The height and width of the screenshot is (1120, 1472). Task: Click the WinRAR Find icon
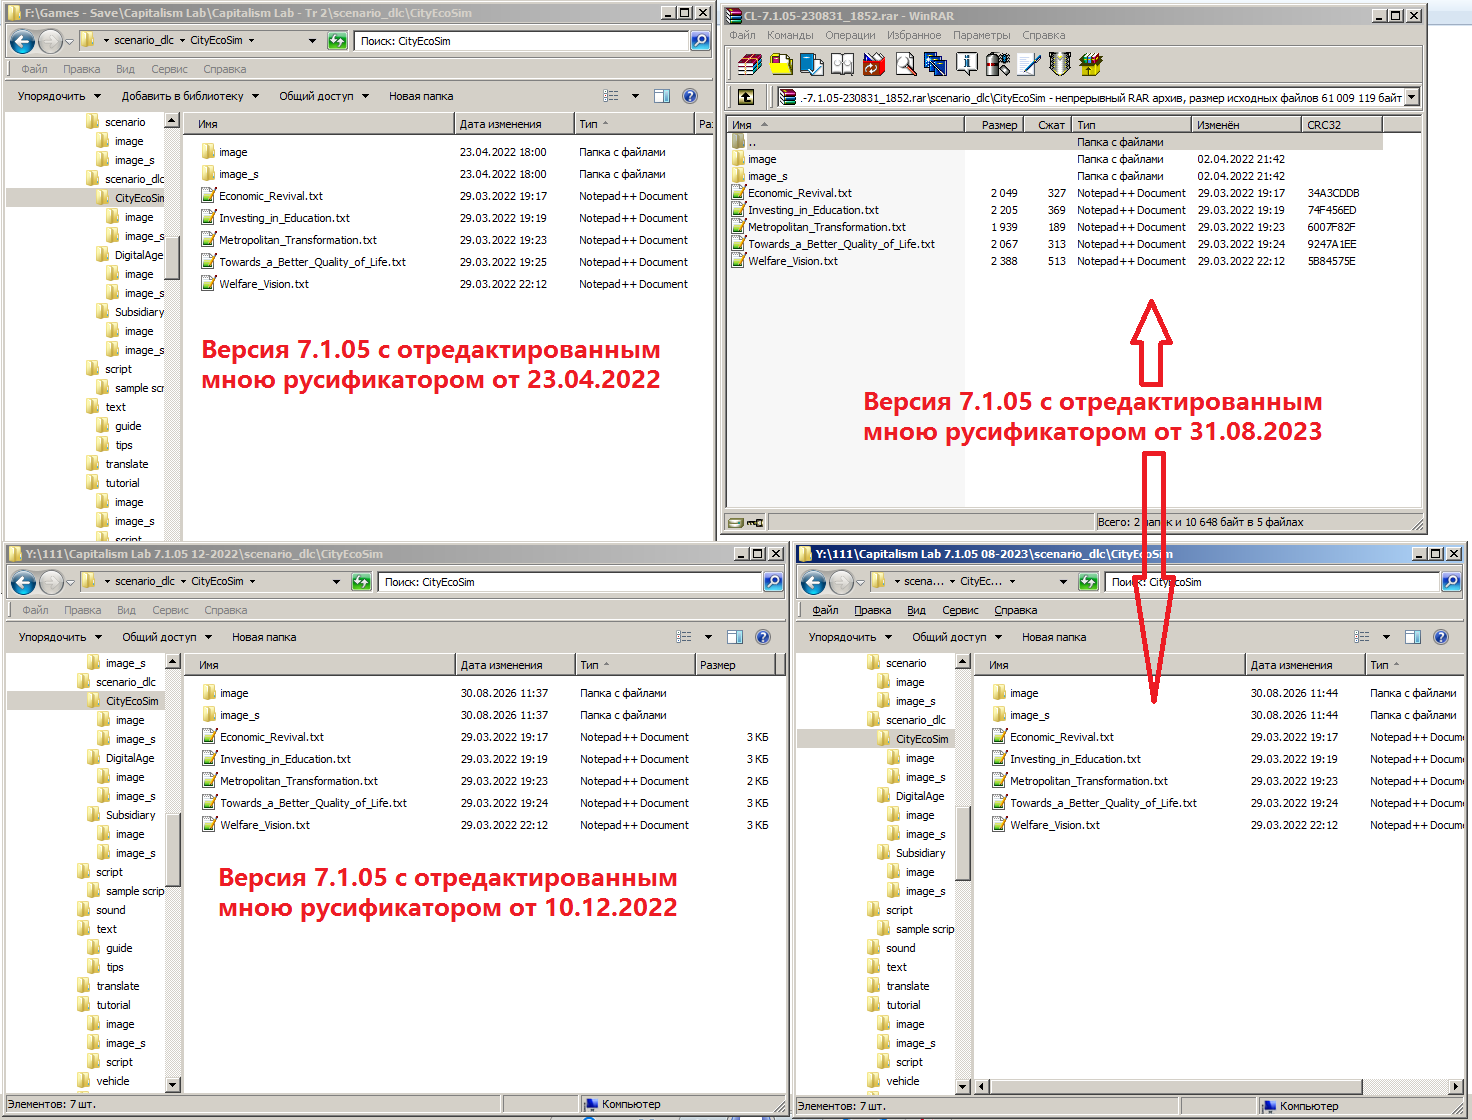pyautogui.click(x=905, y=65)
